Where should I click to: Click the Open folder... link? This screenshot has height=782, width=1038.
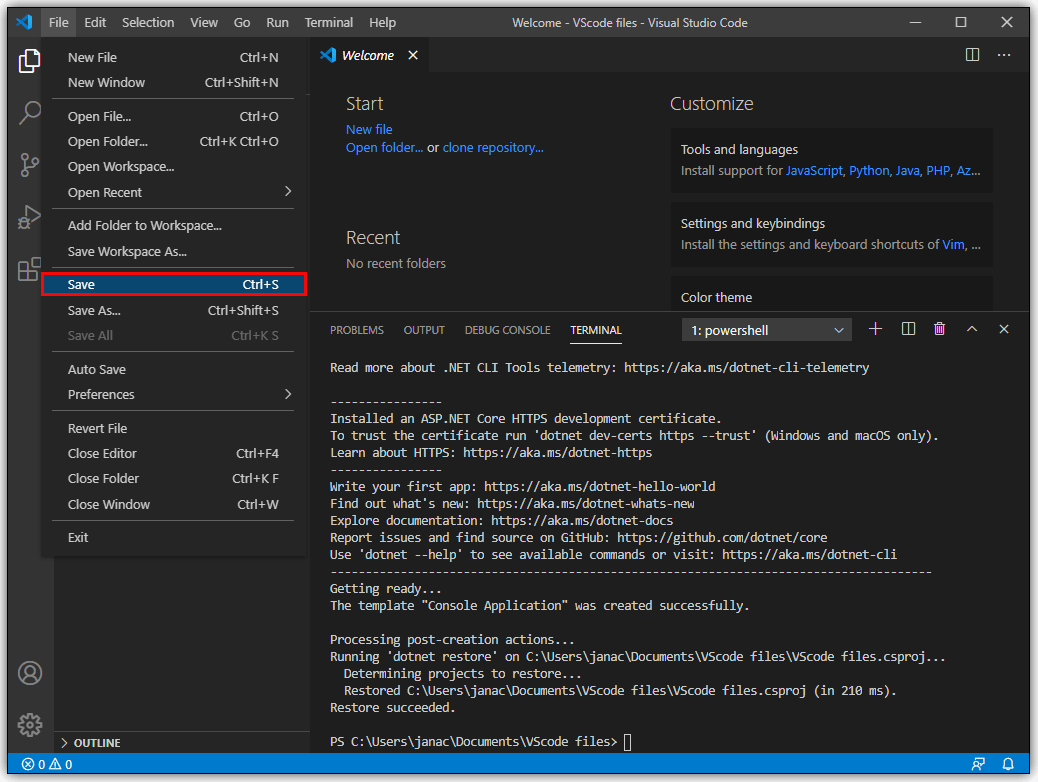point(384,148)
